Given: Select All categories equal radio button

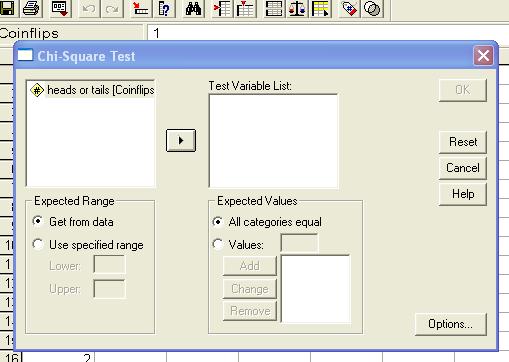Looking at the screenshot, I should click(218, 221).
